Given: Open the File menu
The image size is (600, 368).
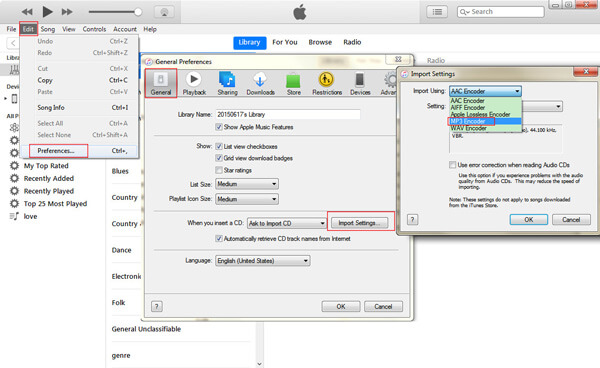Looking at the screenshot, I should [11, 29].
